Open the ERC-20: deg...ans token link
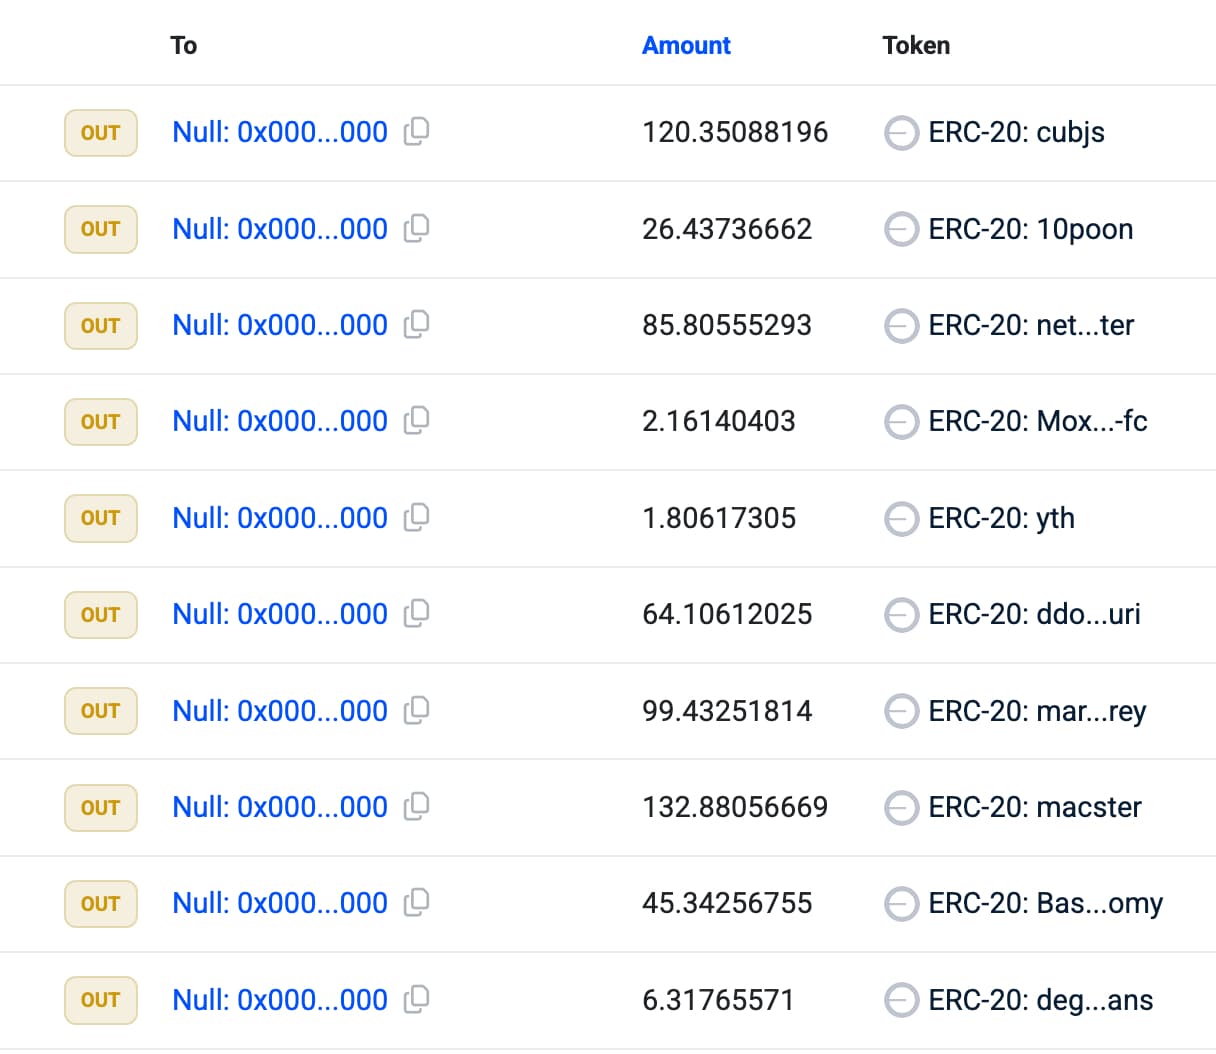The height and width of the screenshot is (1054, 1216). click(x=1040, y=1000)
